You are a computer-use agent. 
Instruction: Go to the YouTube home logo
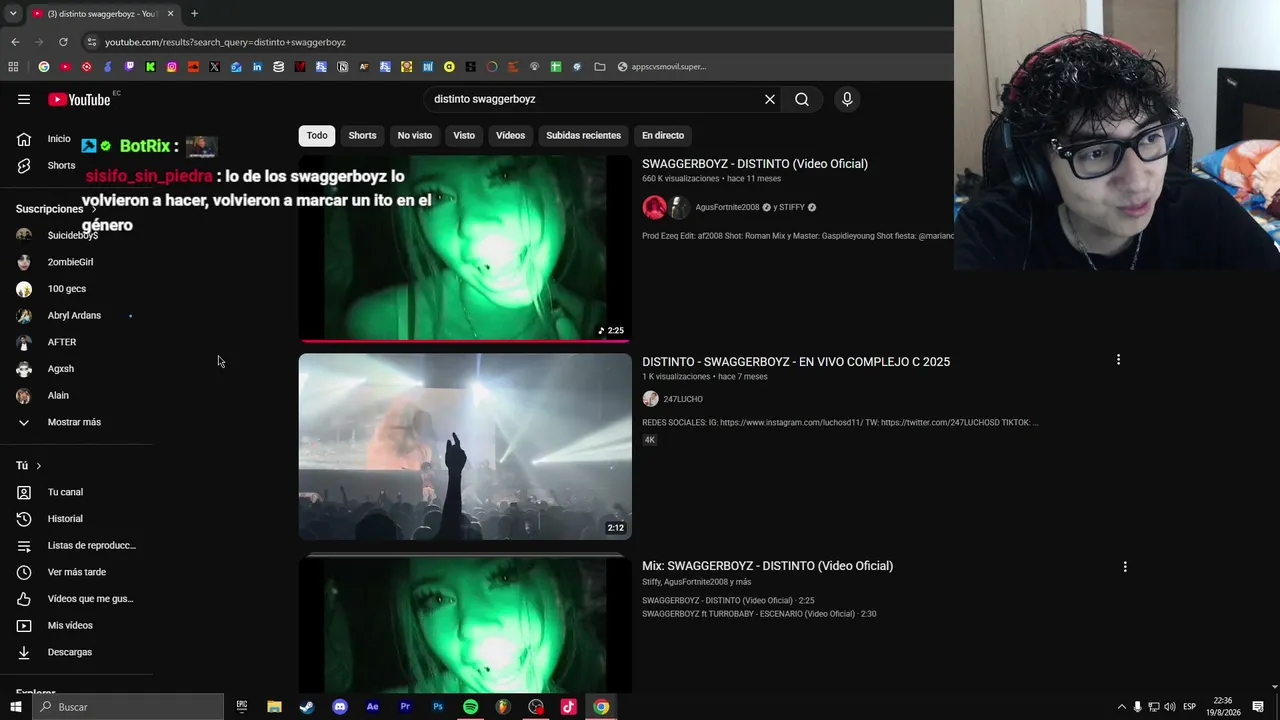click(x=79, y=99)
